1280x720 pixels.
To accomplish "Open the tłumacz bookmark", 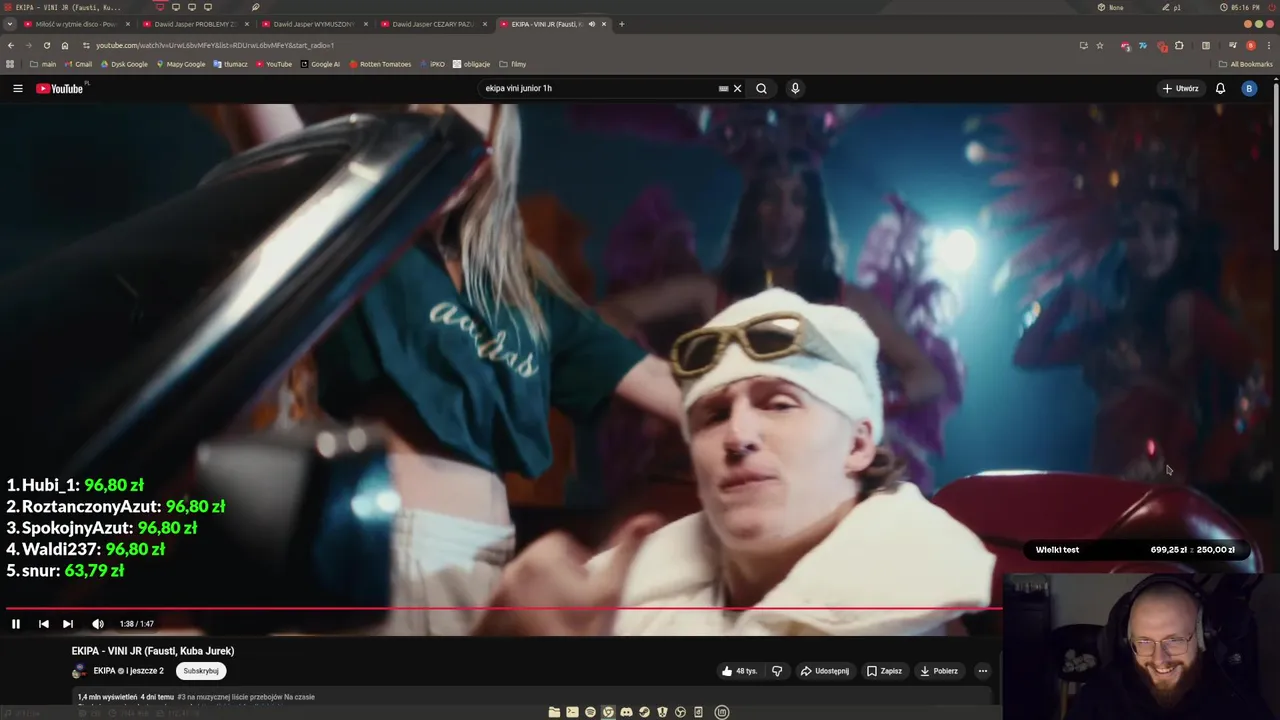I will pos(231,64).
